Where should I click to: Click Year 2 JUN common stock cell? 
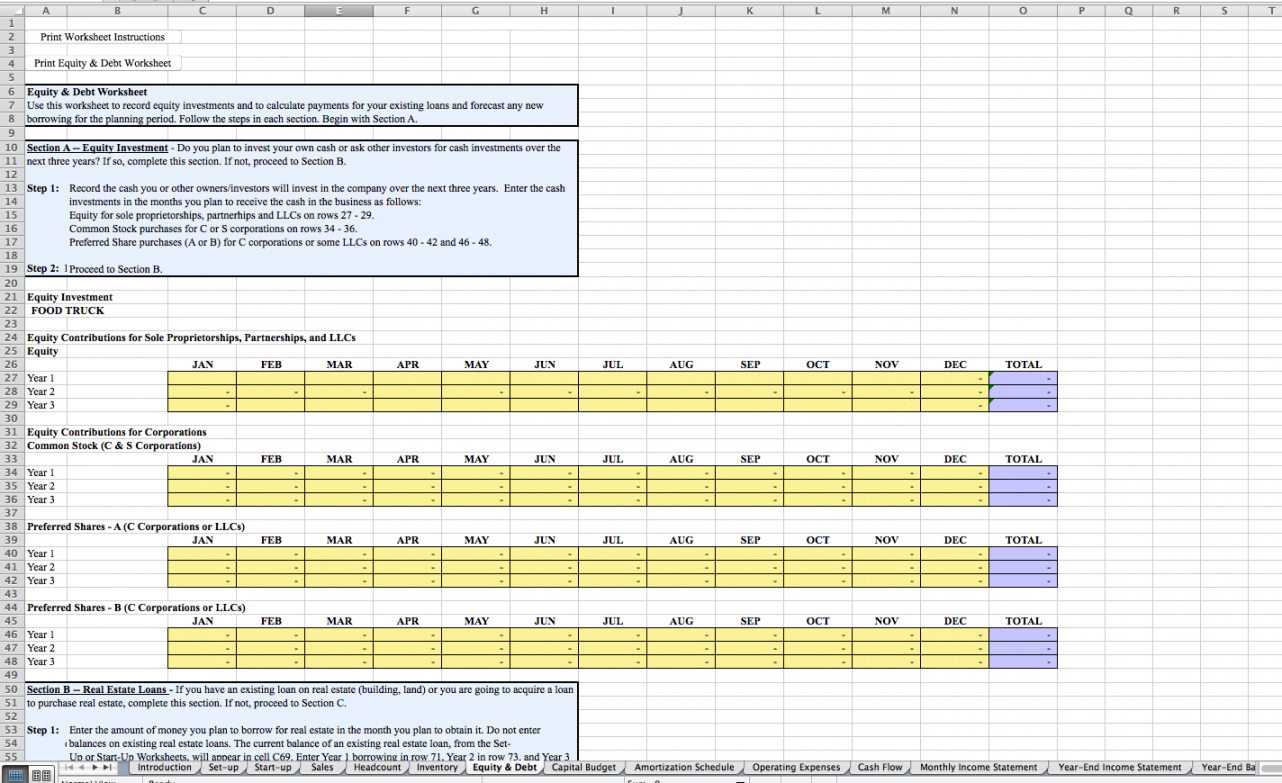click(543, 486)
